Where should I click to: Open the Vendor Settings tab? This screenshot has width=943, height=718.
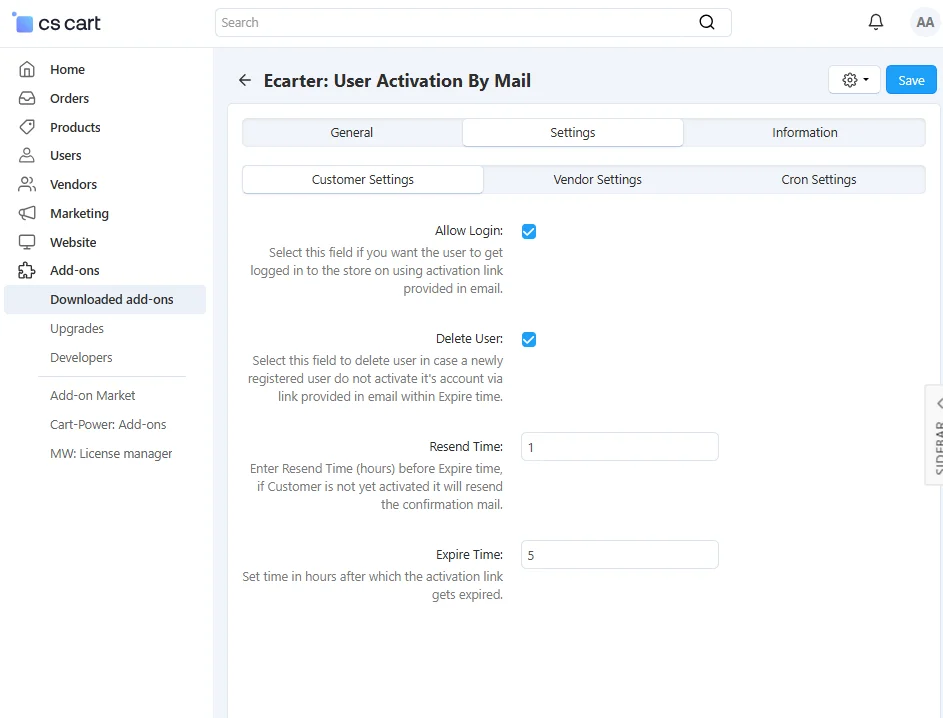click(597, 179)
